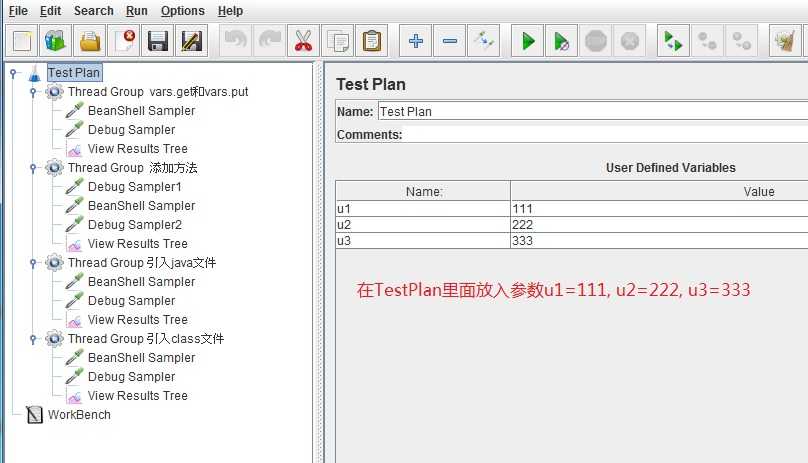This screenshot has width=808, height=463.
Task: Select BeanShell Sampler under 添加方法 group
Action: point(141,206)
